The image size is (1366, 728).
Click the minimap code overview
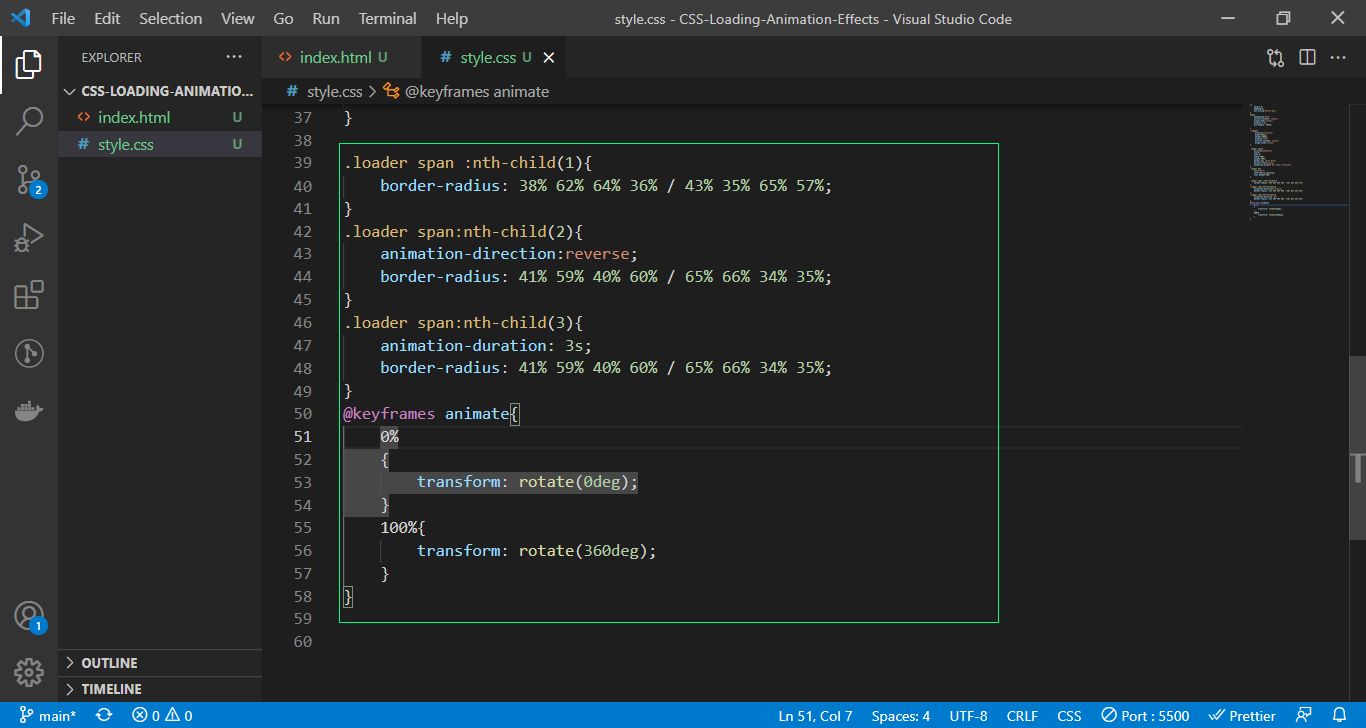1296,160
